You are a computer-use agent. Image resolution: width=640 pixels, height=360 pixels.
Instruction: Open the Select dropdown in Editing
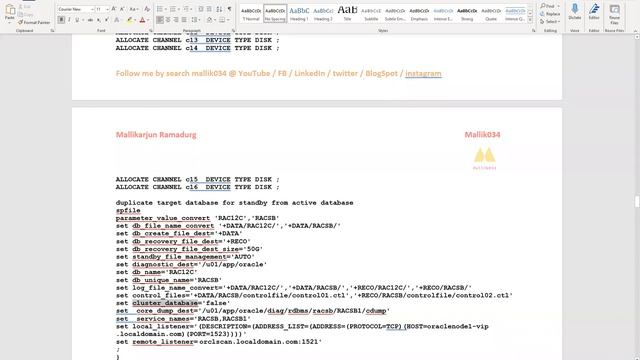(549, 22)
